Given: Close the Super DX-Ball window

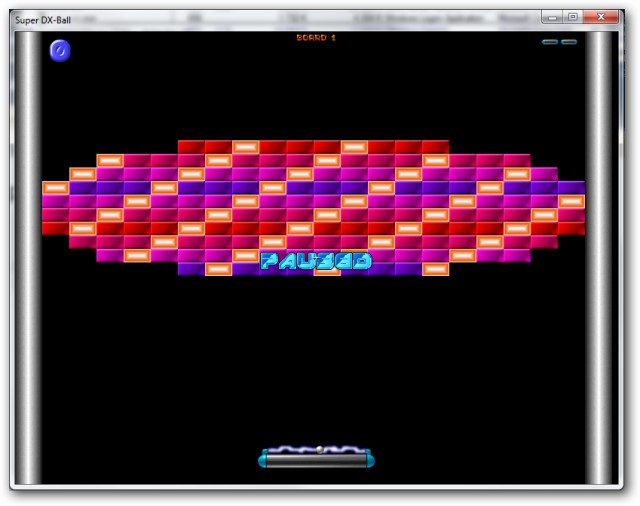Looking at the screenshot, I should pos(601,17).
